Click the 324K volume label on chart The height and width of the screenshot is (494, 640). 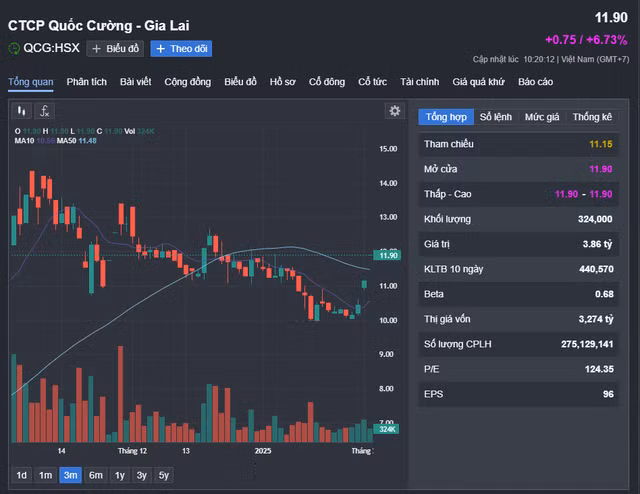(388, 429)
